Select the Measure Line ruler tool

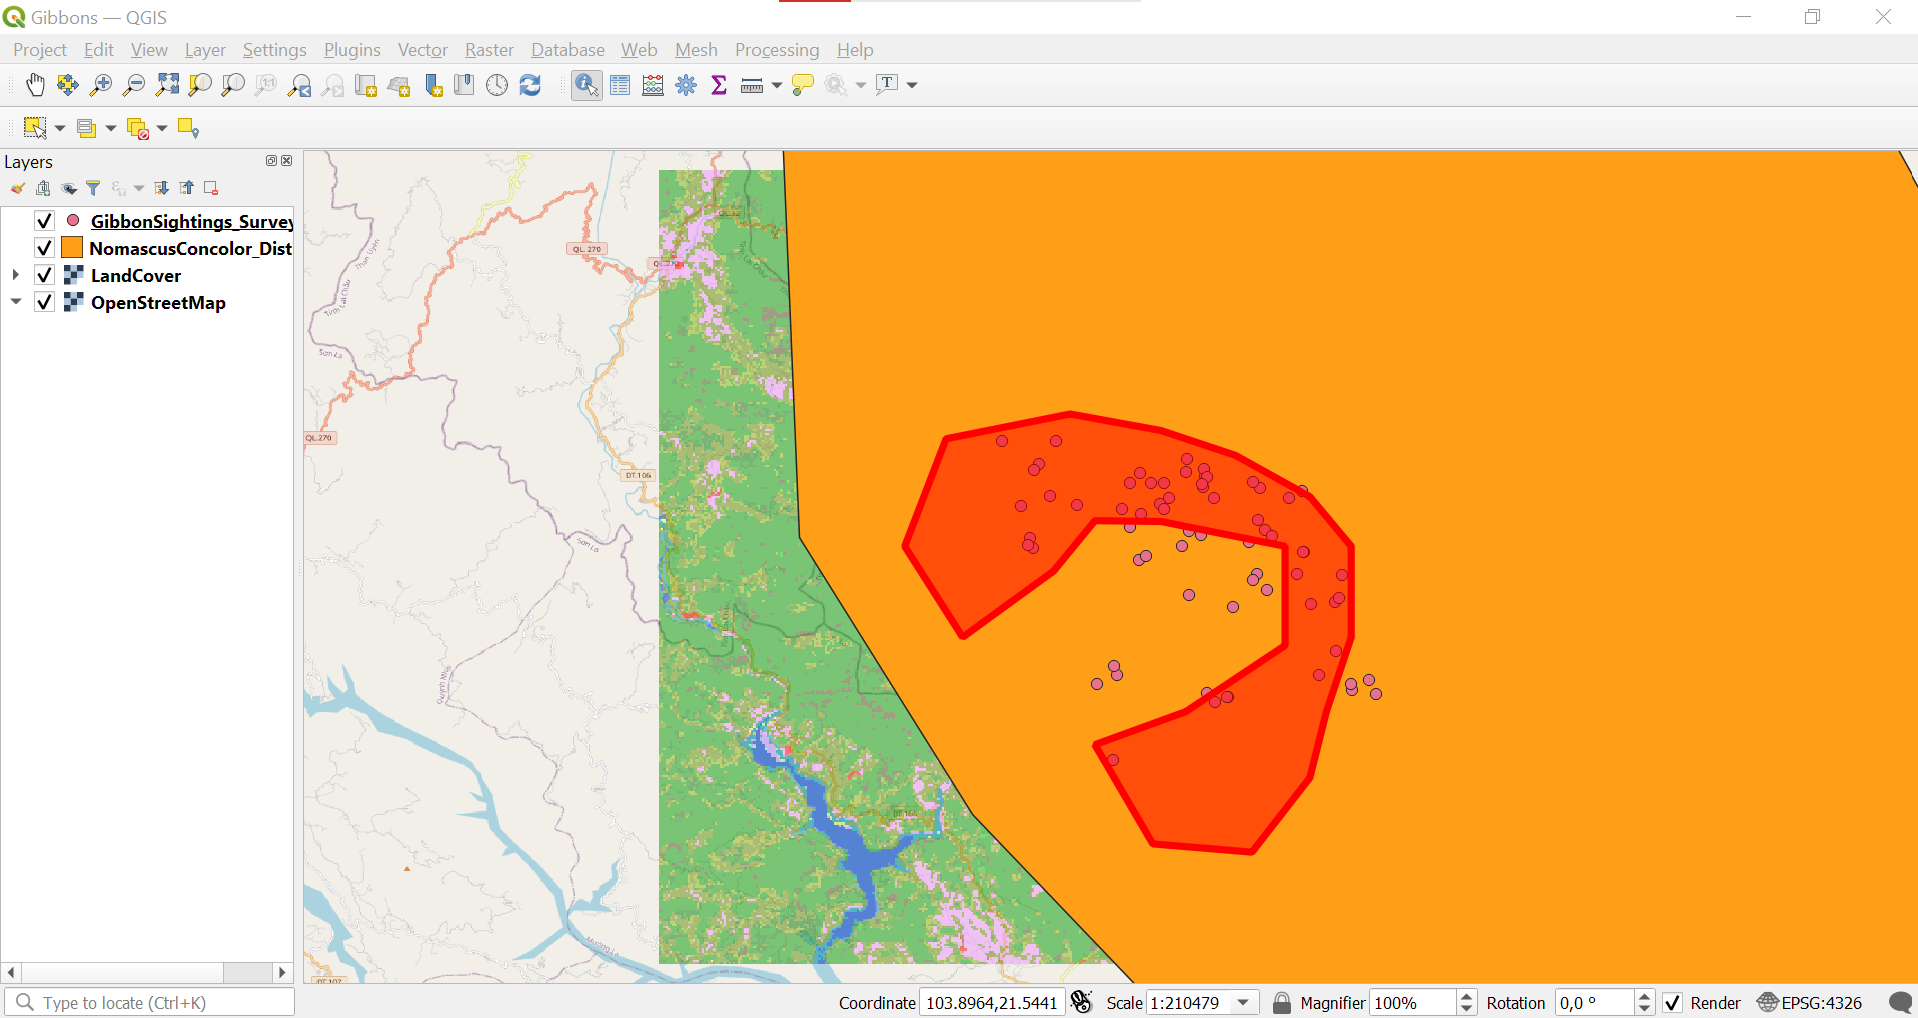point(752,85)
